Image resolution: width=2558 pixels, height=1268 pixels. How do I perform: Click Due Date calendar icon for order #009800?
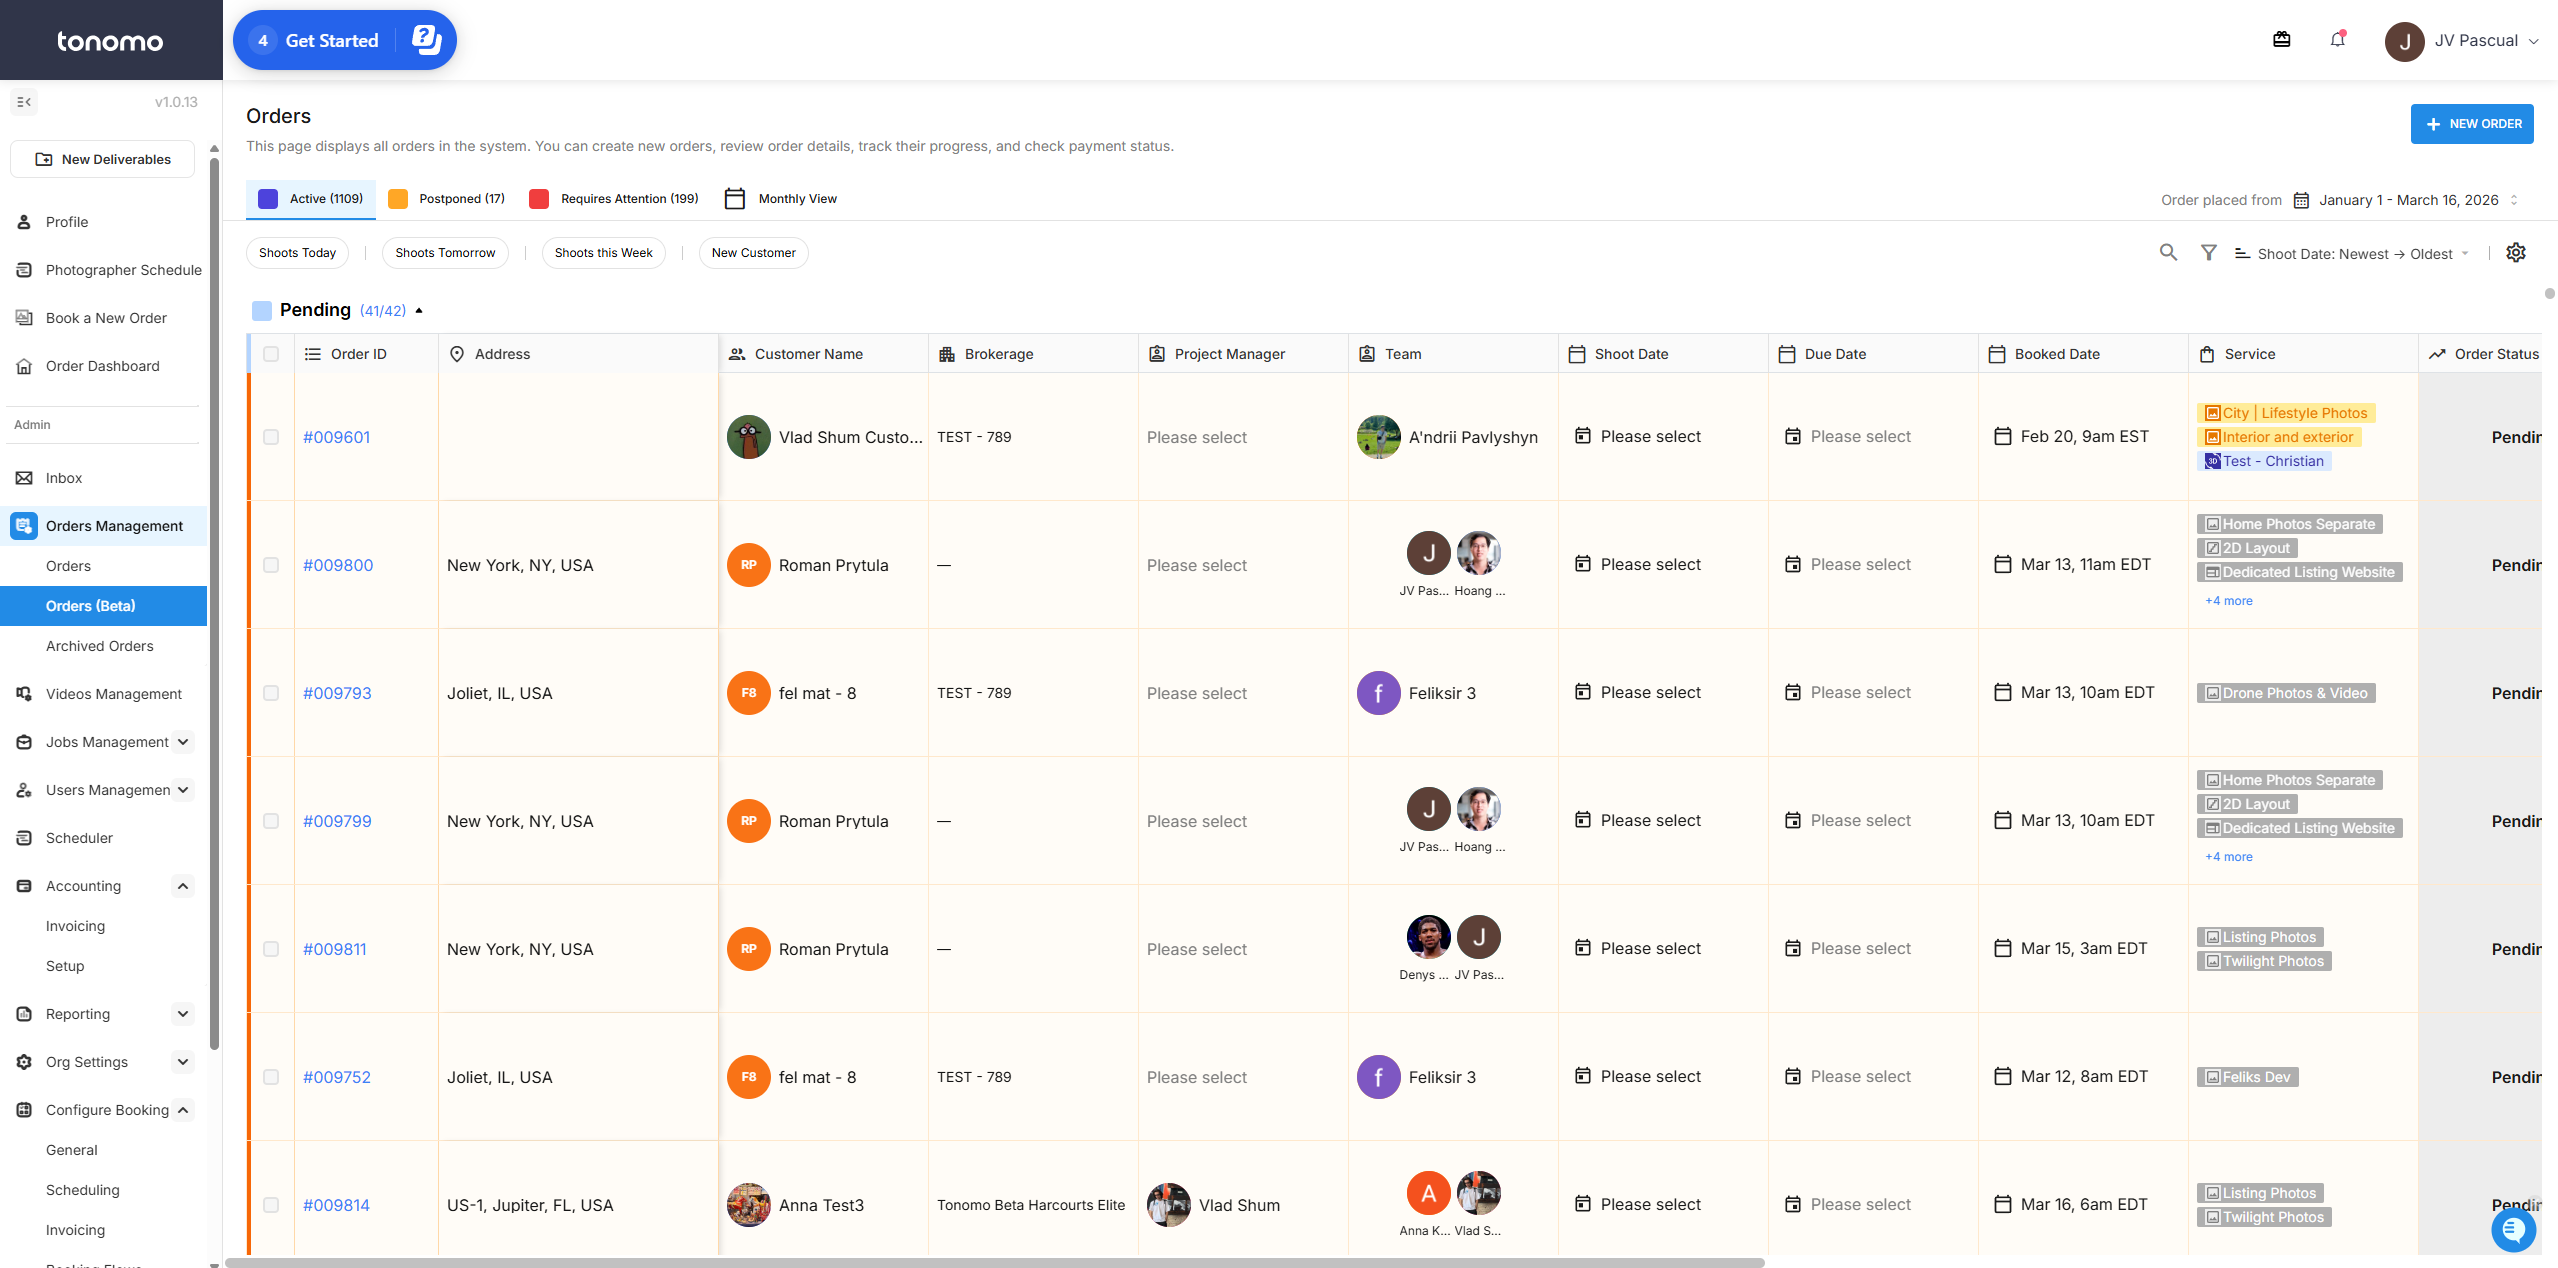1793,564
